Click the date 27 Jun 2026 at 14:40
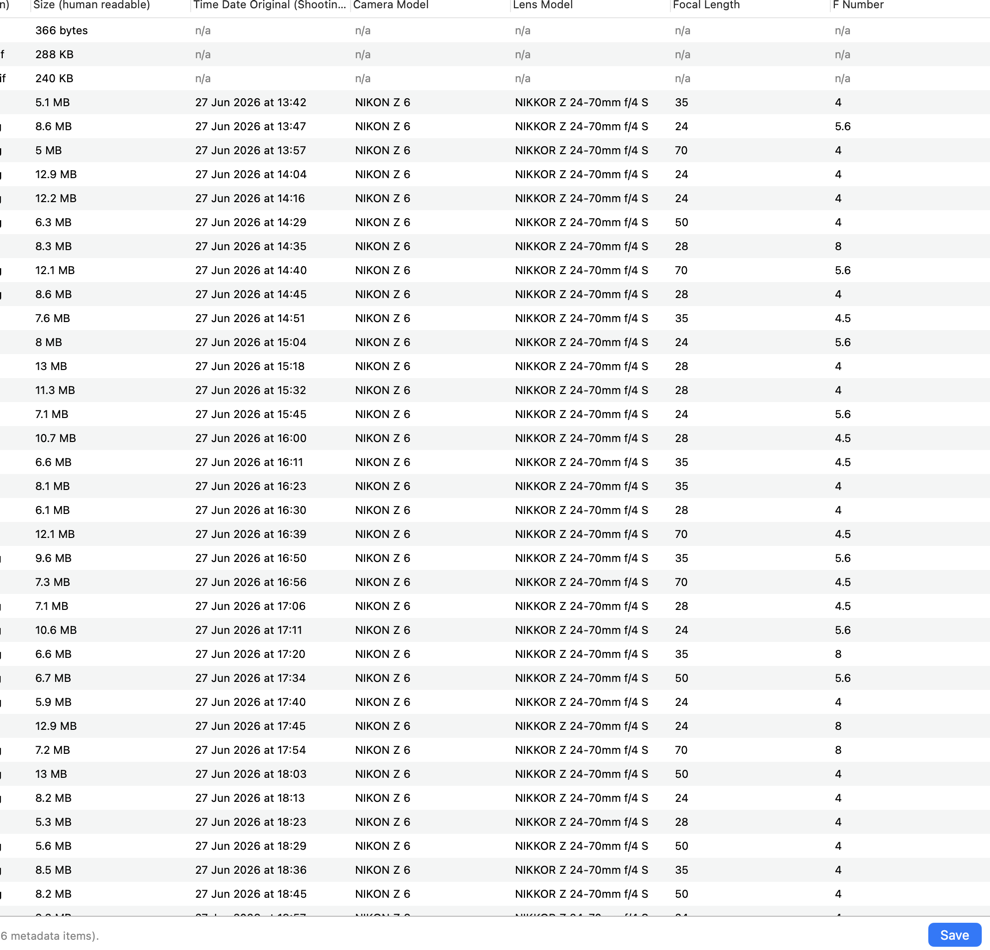 pyautogui.click(x=251, y=270)
